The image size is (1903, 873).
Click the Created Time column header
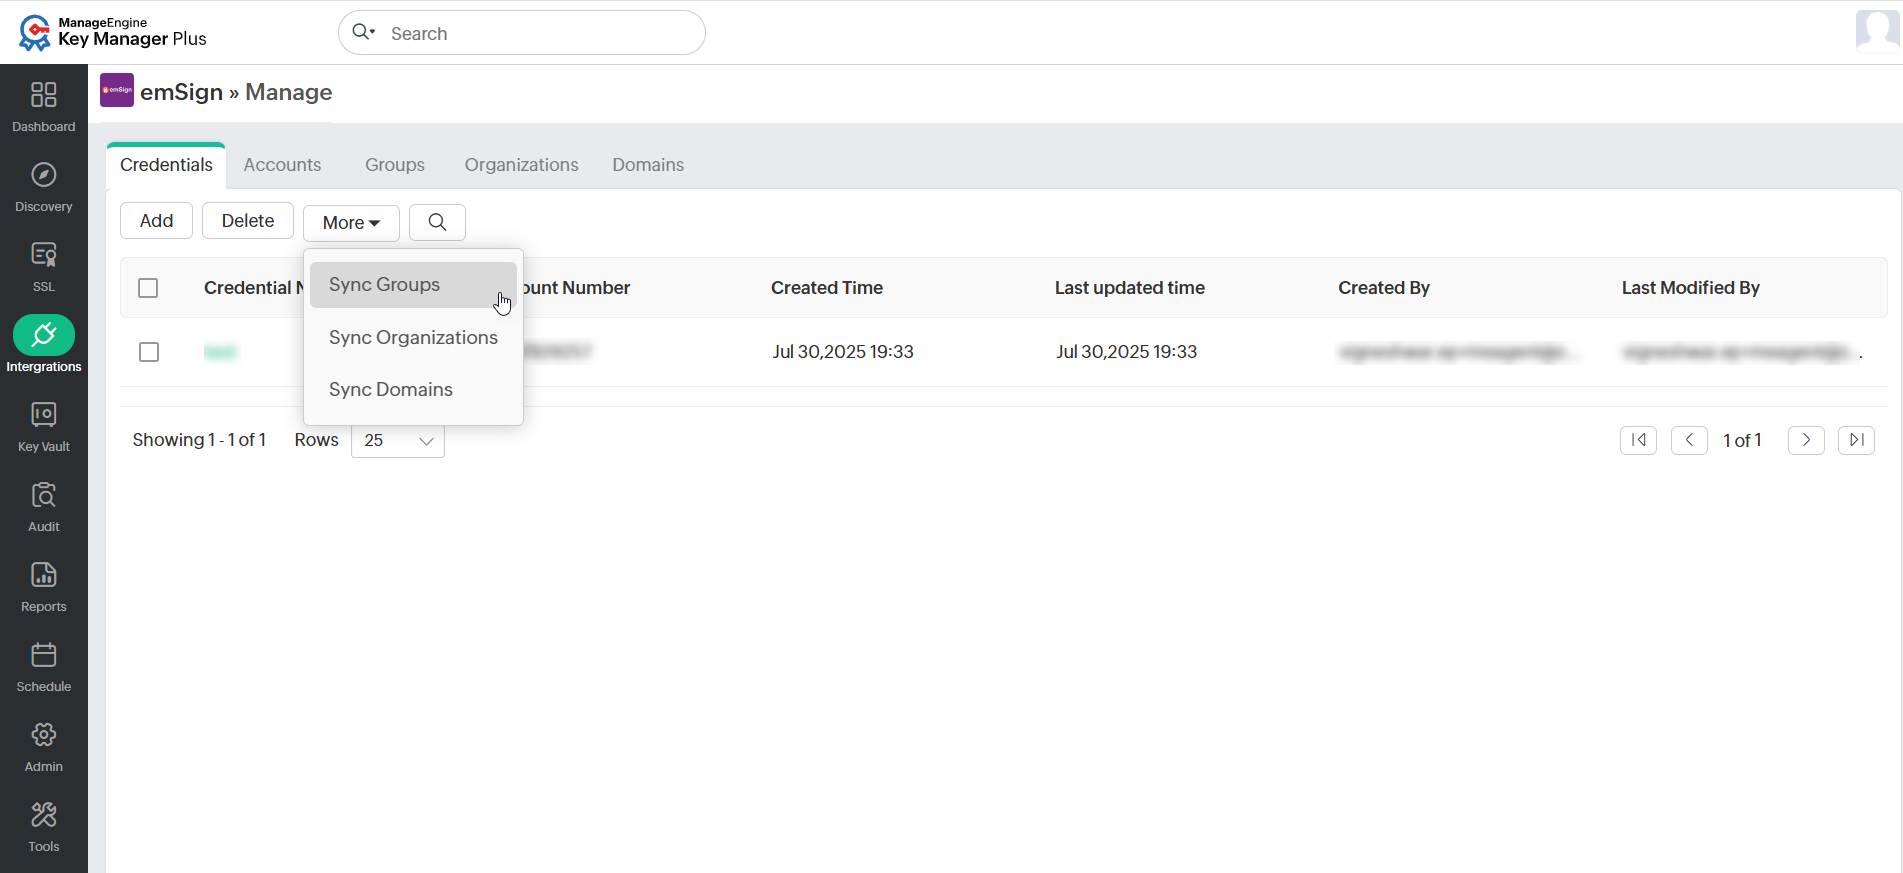tap(827, 288)
